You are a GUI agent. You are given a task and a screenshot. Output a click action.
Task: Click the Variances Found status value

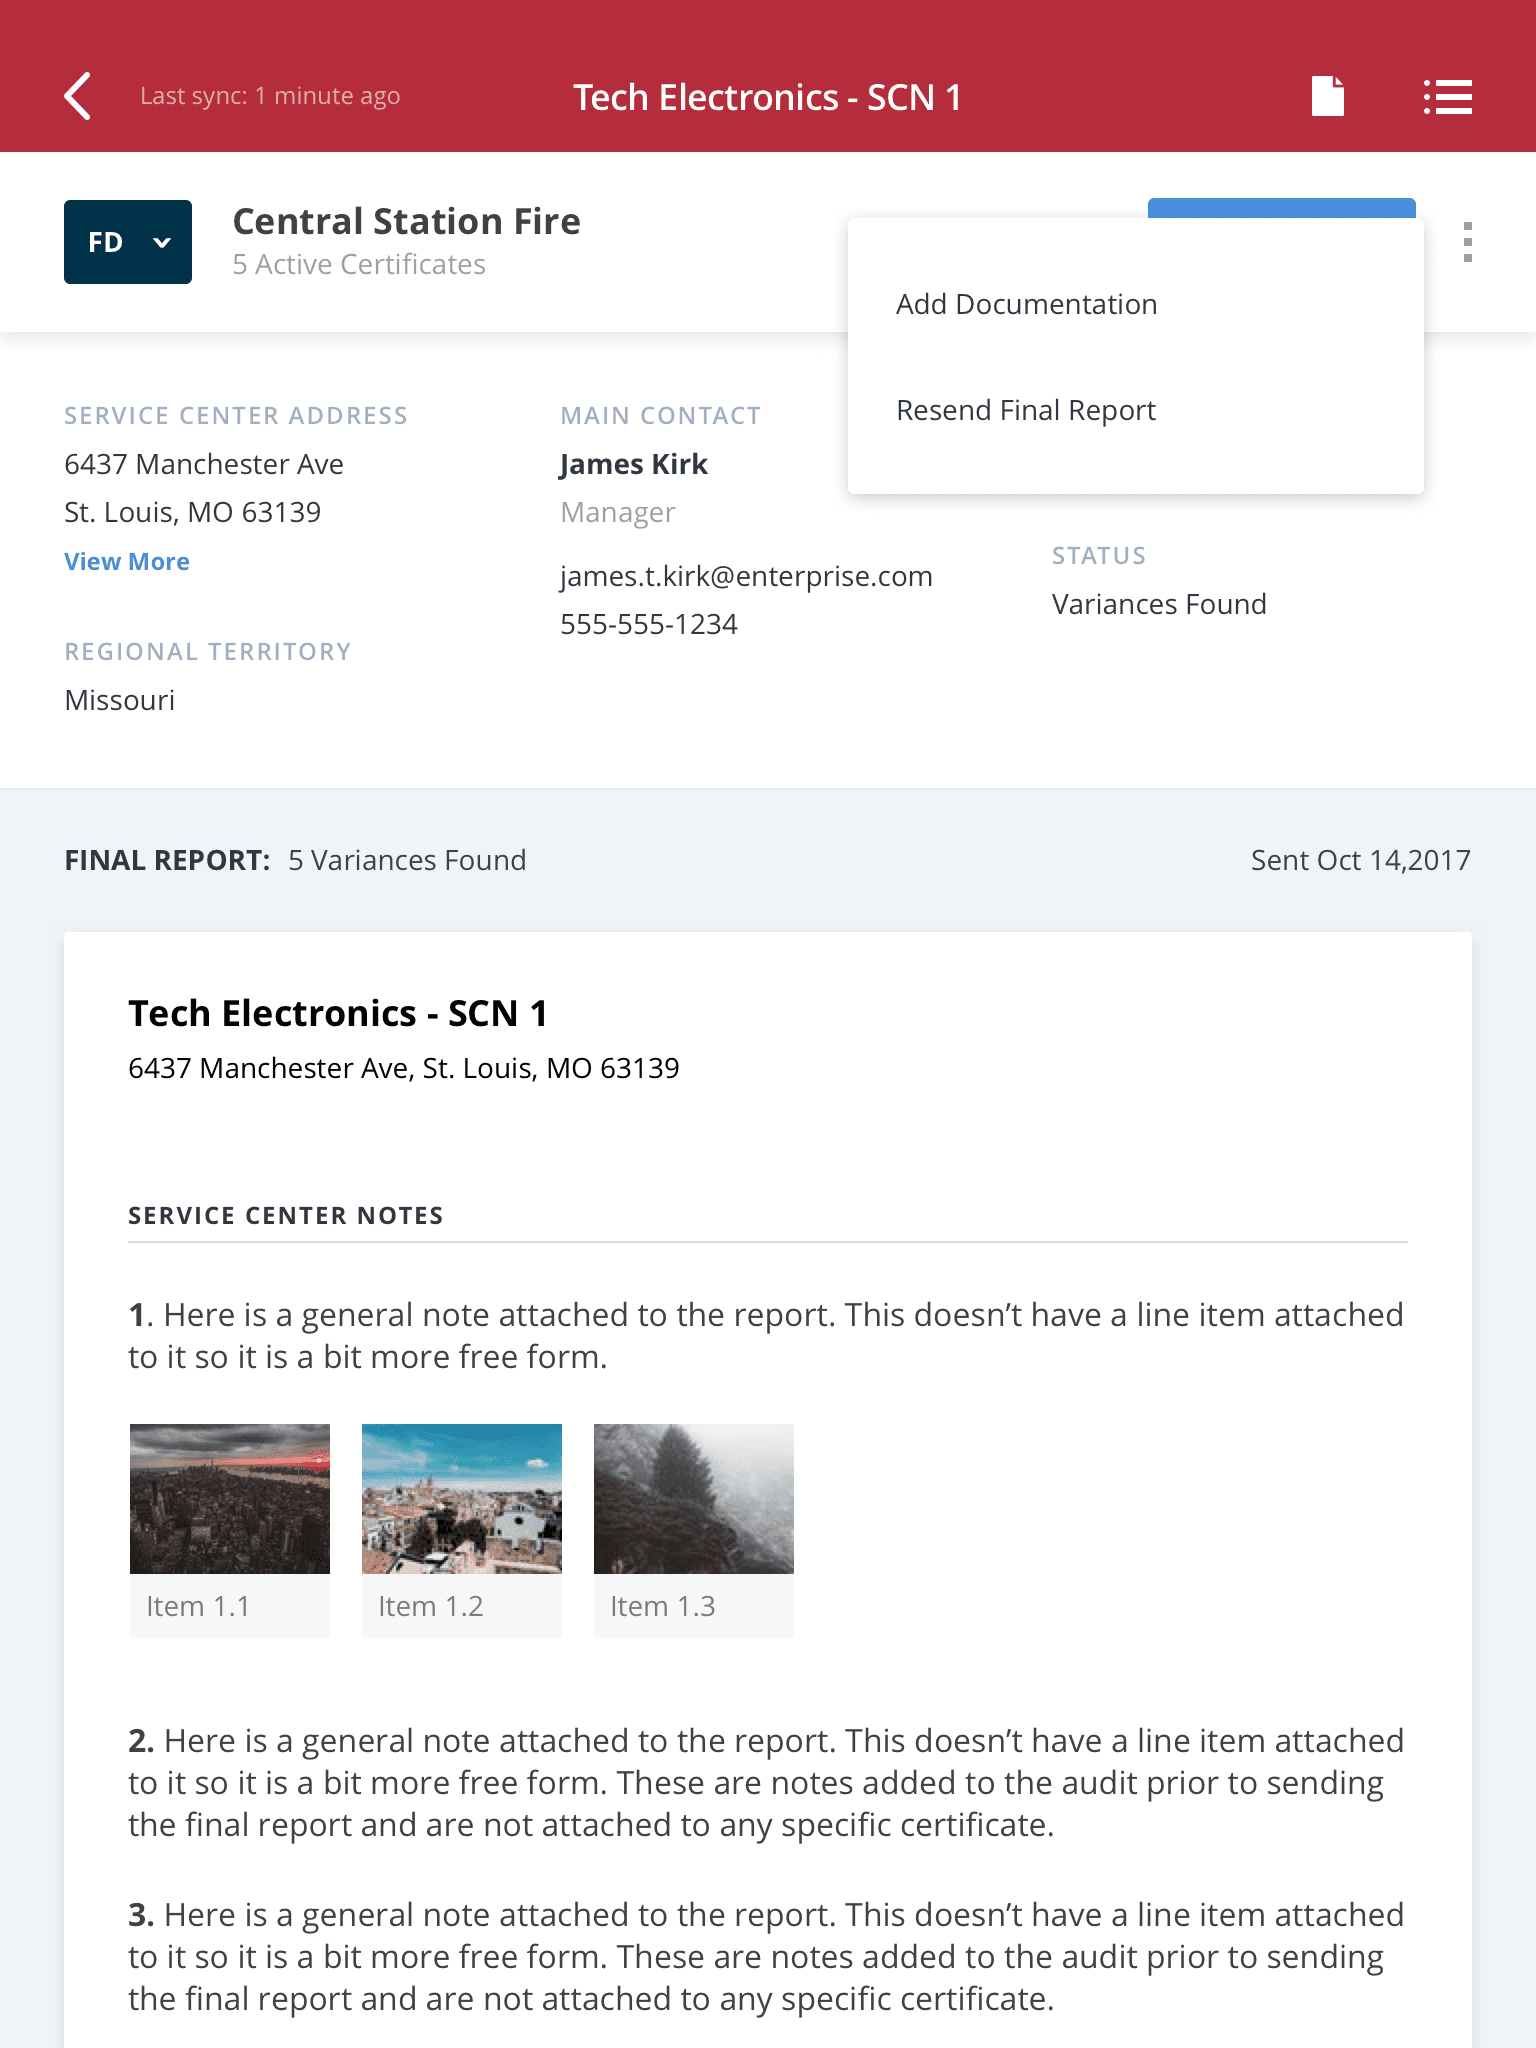tap(1159, 604)
